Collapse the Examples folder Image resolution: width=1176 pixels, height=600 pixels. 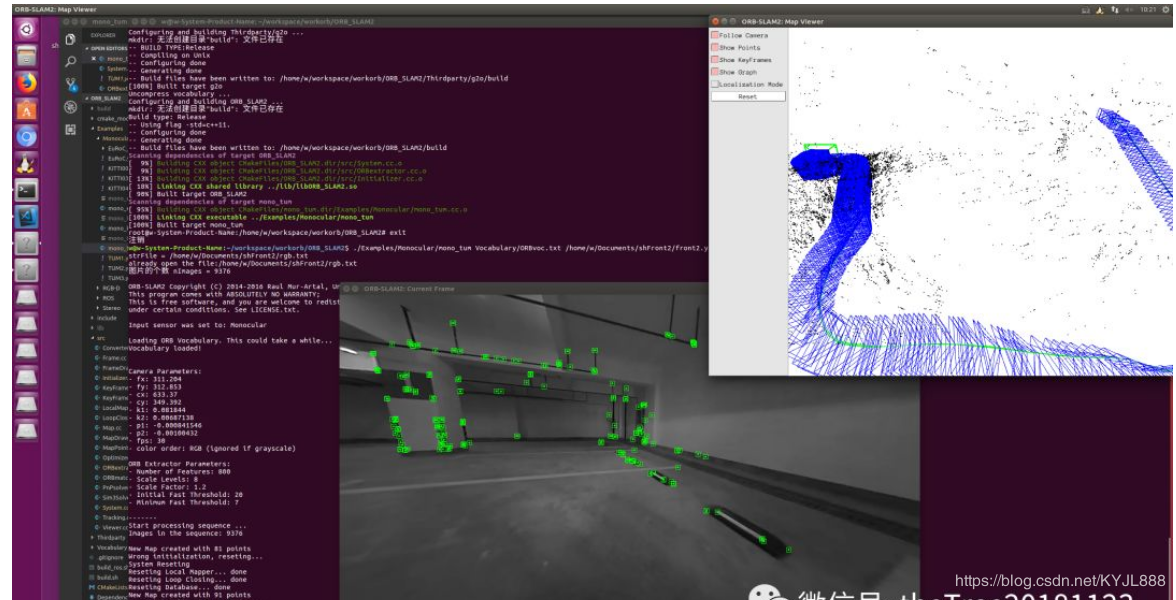[107, 128]
